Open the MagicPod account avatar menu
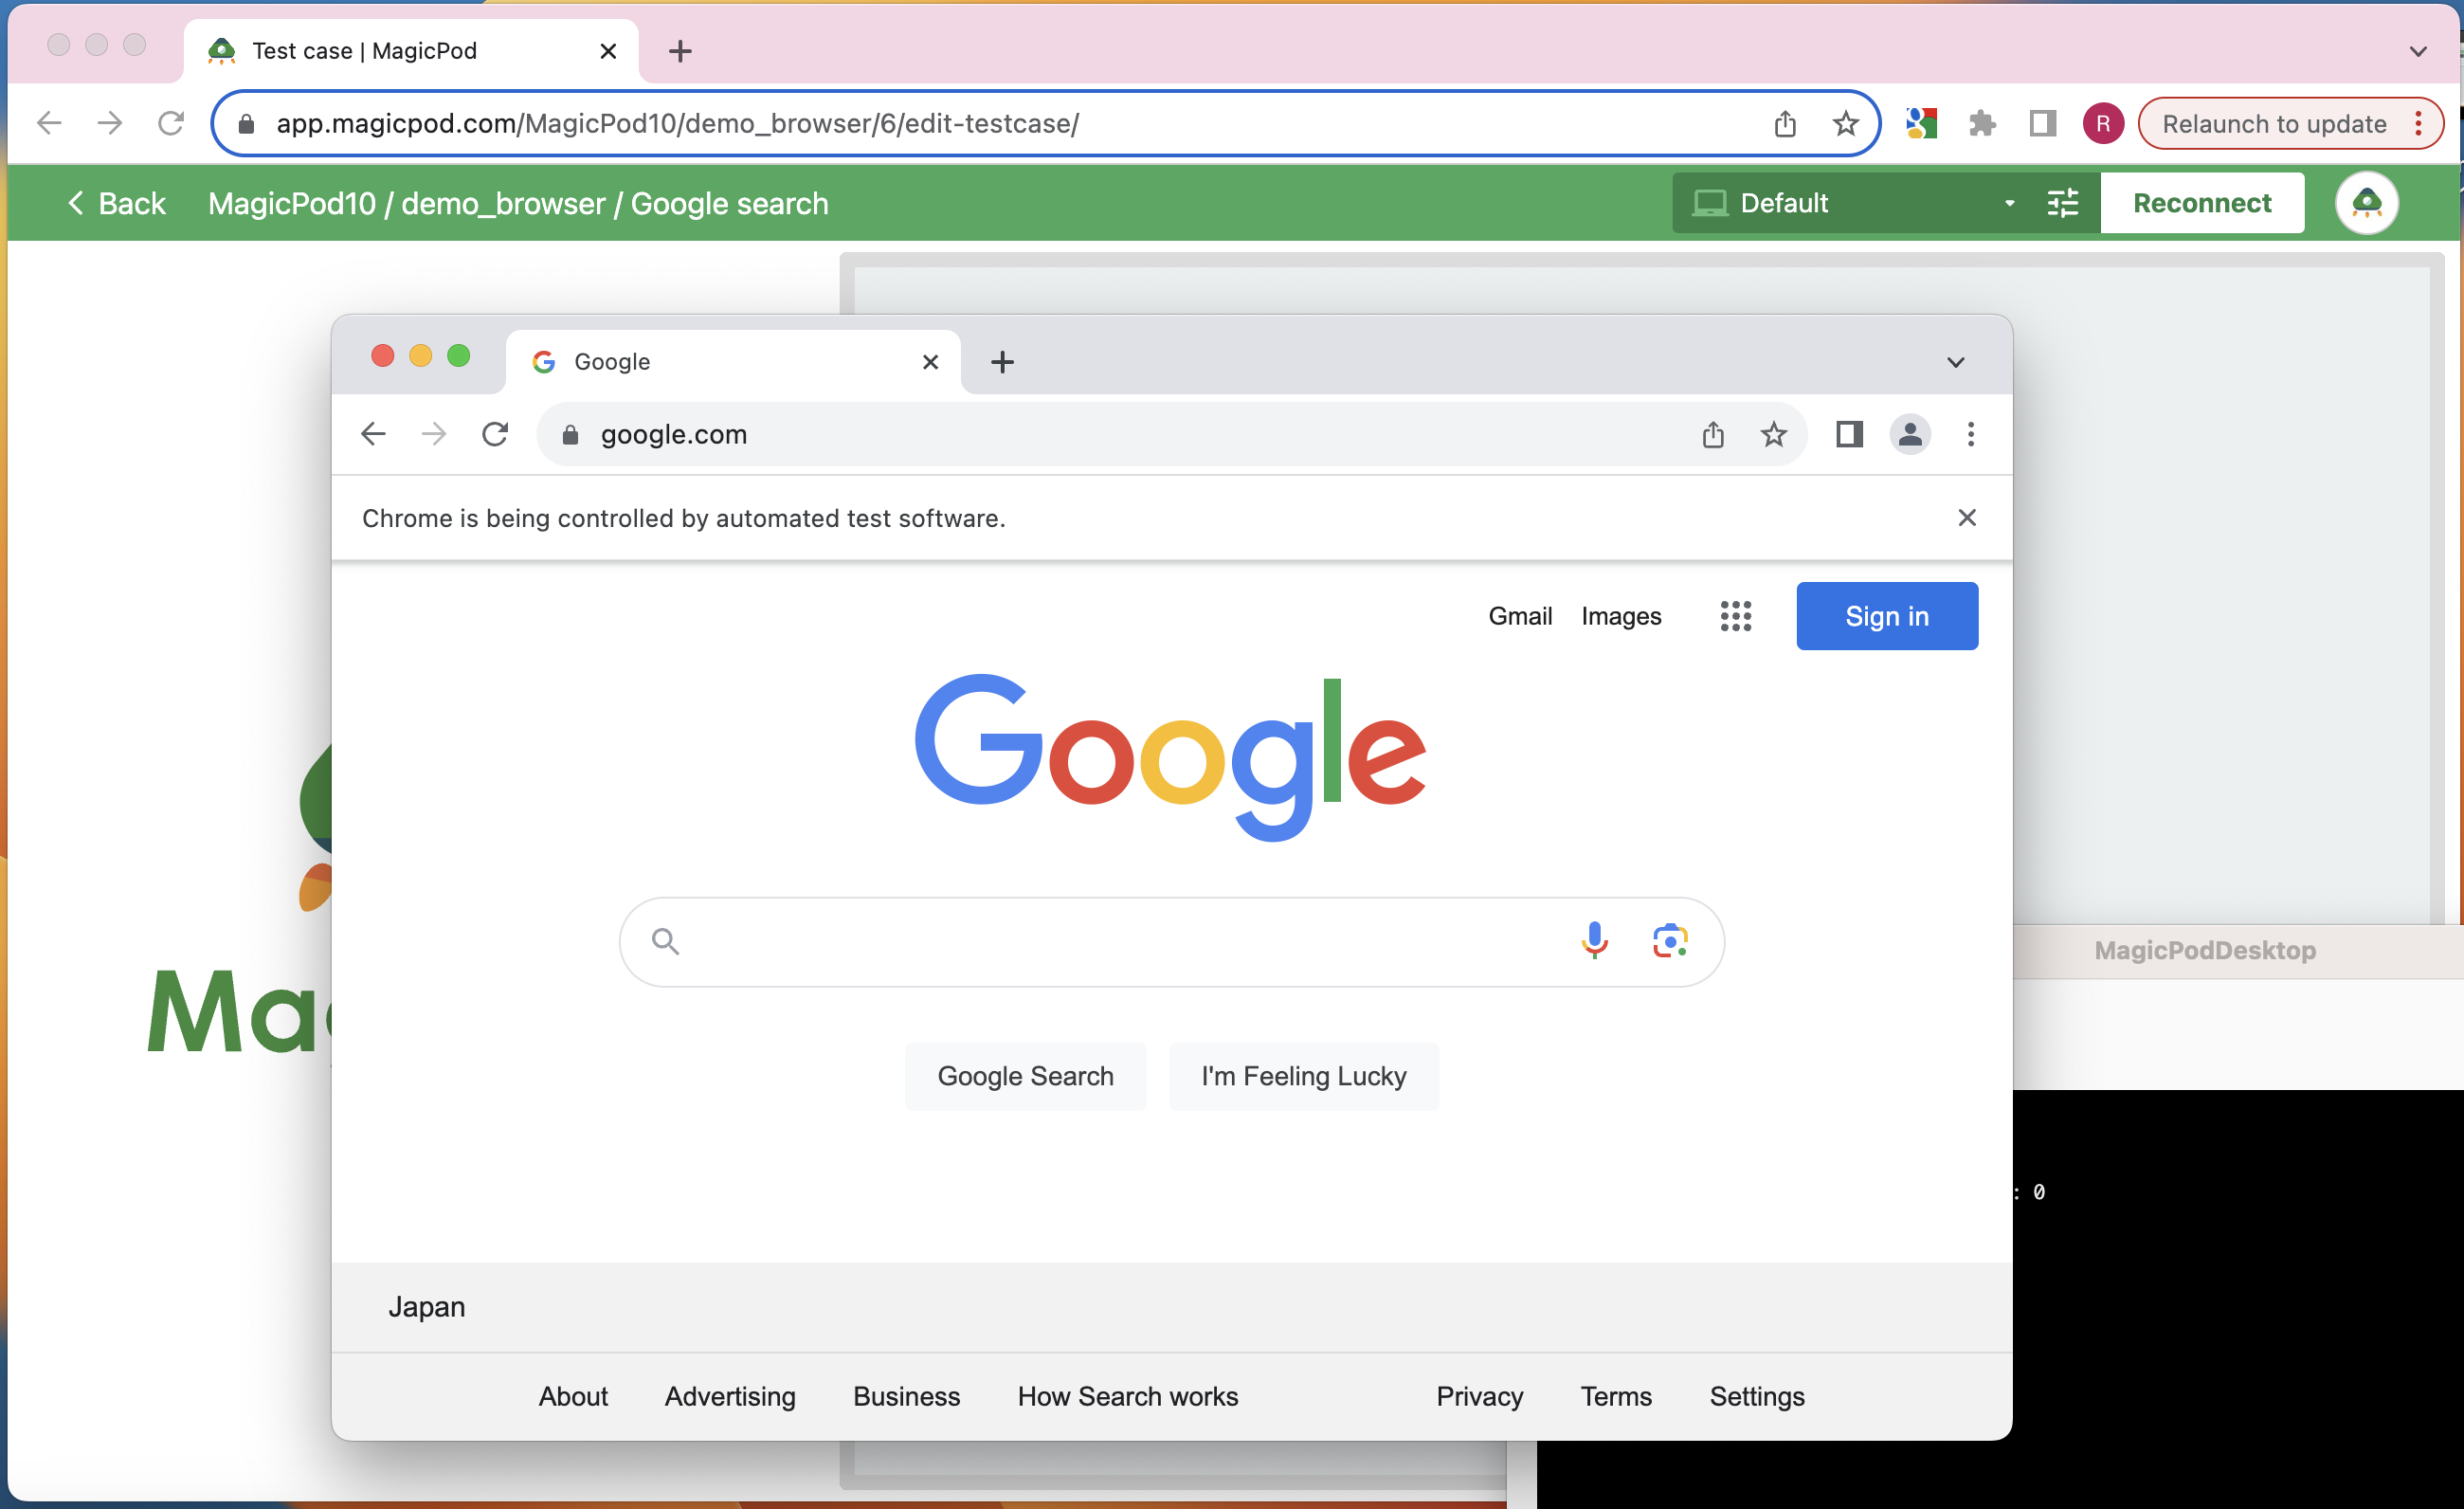The image size is (2464, 1509). coord(2366,203)
